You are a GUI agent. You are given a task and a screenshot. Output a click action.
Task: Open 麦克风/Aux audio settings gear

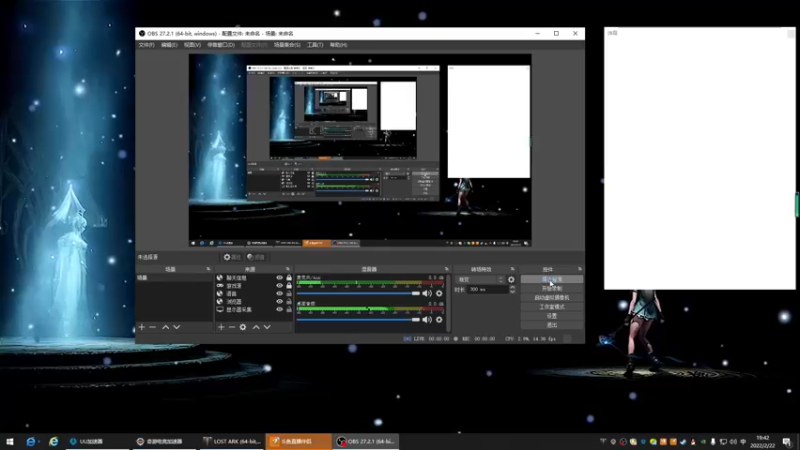[439, 293]
